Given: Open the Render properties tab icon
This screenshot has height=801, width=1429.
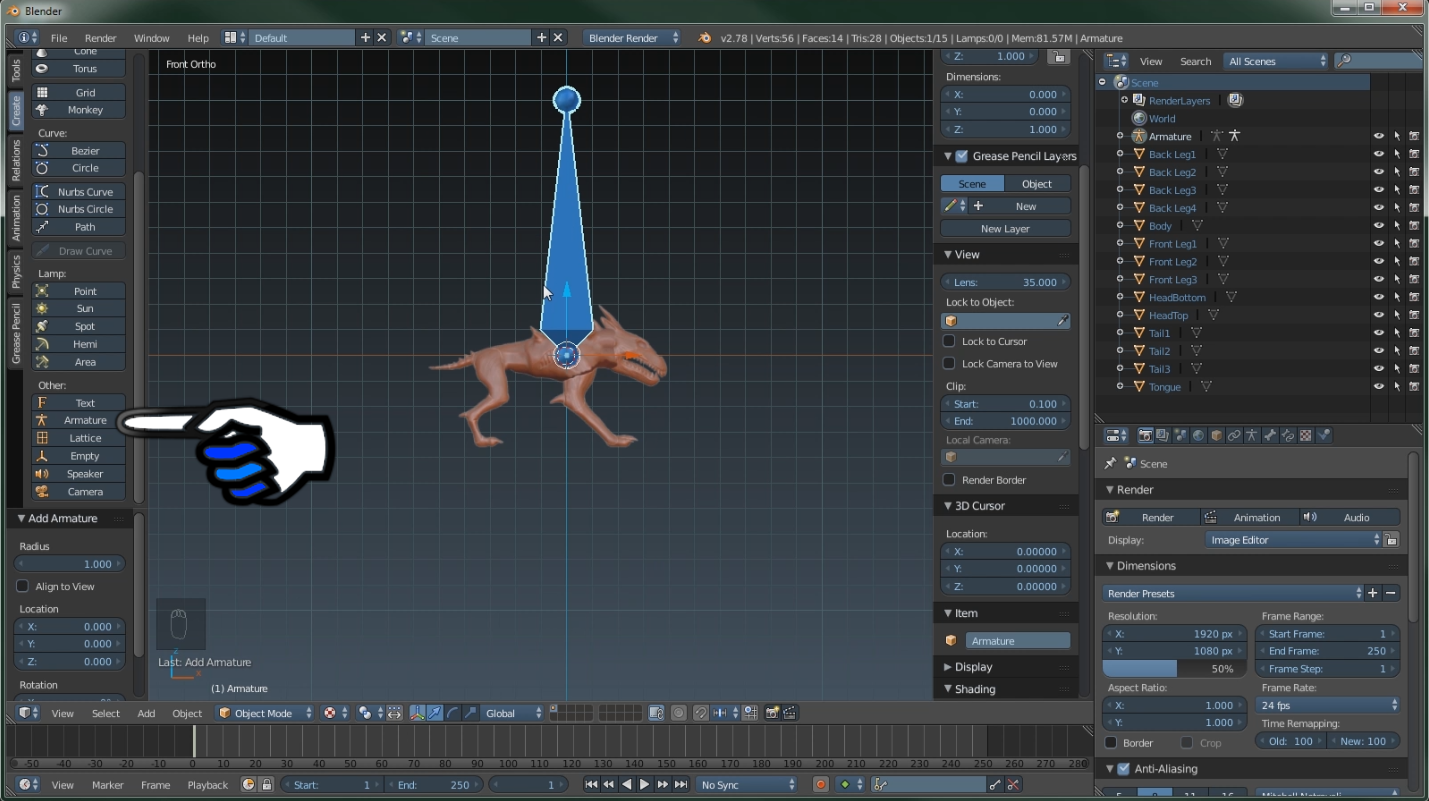Looking at the screenshot, I should point(1145,435).
